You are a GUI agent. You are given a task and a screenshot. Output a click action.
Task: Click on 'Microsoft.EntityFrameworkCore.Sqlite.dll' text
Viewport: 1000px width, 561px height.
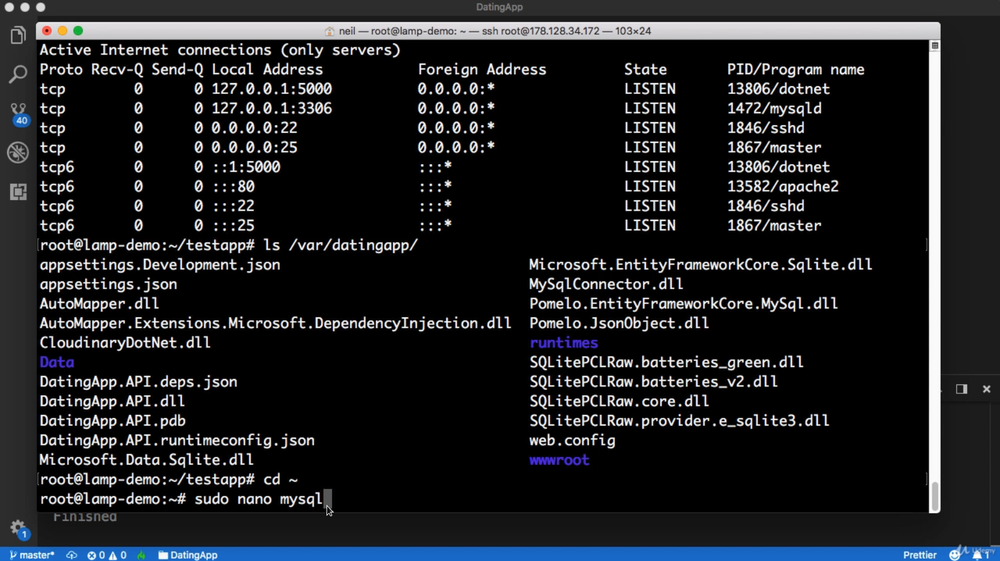(x=701, y=265)
